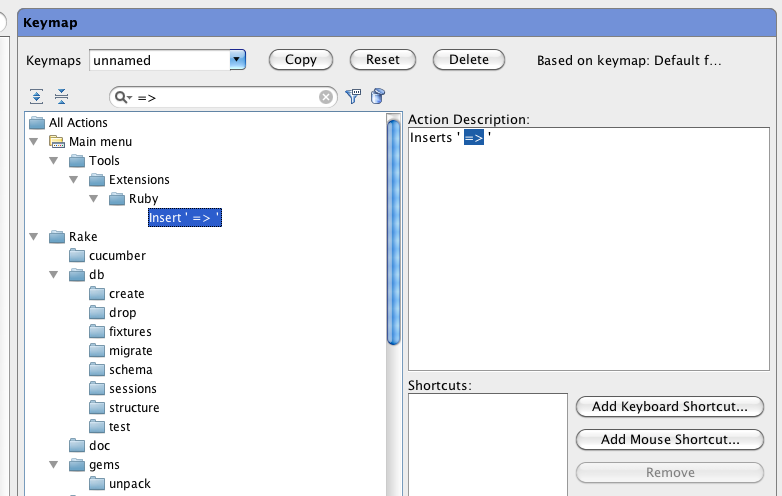Screen dimensions: 782x496
Task: Collapse the Tools tree node
Action: pos(54,161)
